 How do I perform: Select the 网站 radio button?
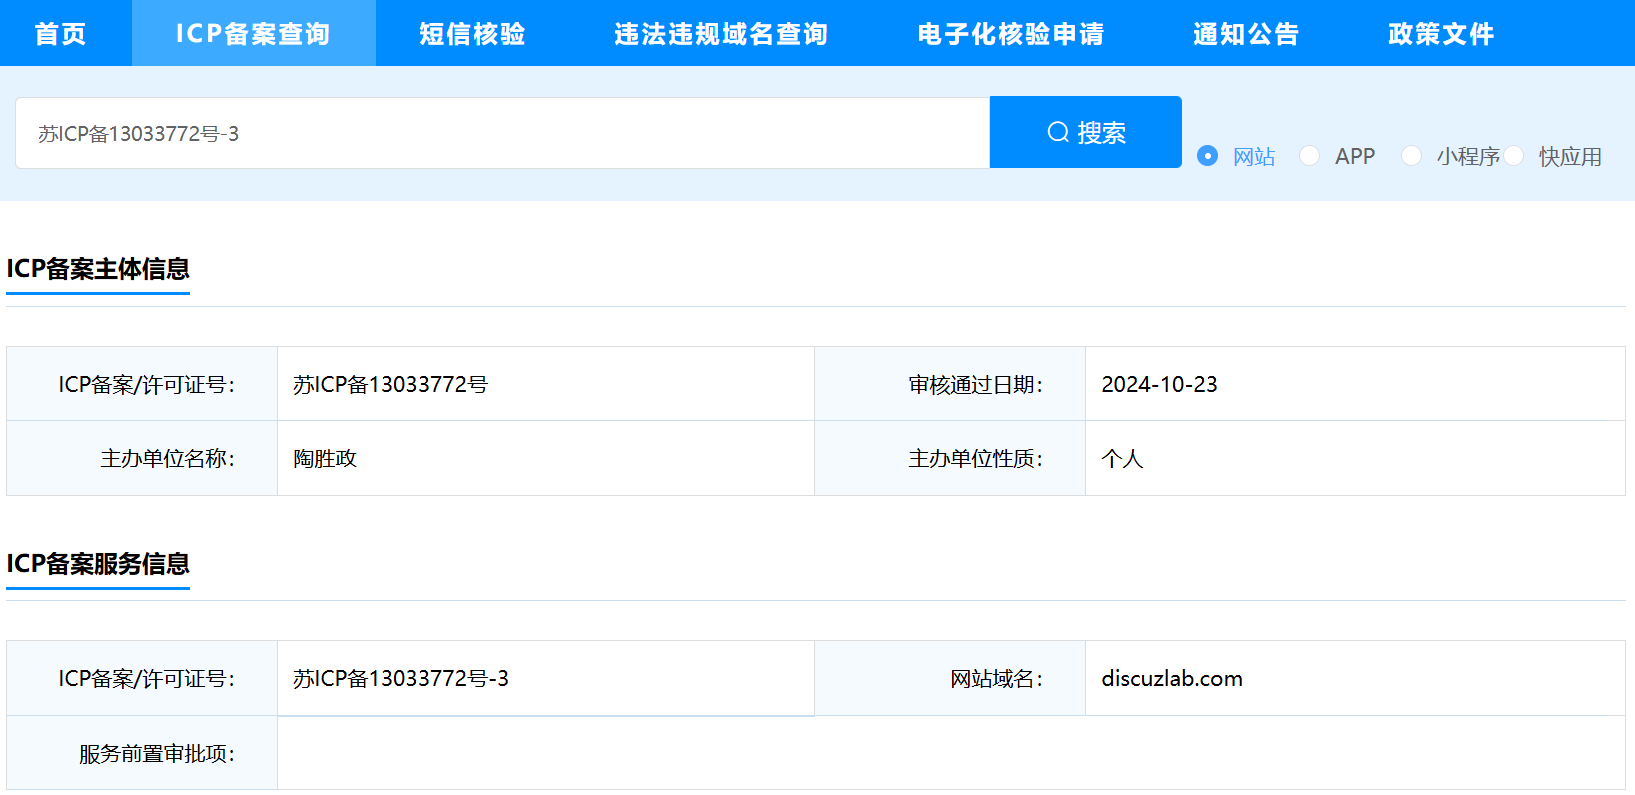[x=1208, y=156]
